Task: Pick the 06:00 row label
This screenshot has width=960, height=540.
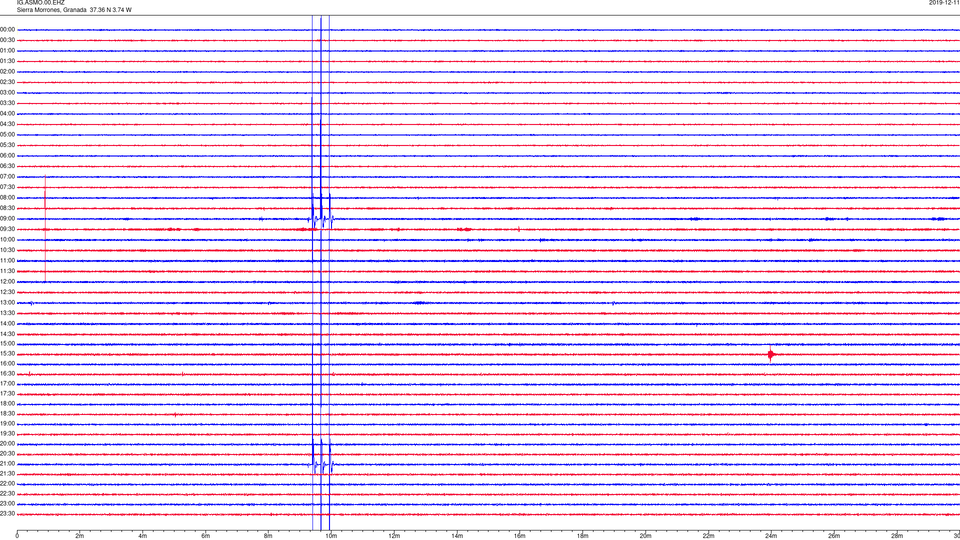Action: [7, 156]
